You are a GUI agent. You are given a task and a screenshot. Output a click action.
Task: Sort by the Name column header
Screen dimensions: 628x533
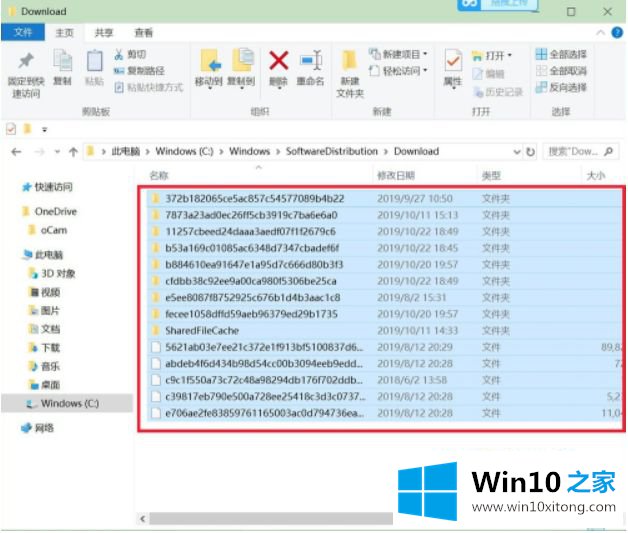coord(159,175)
